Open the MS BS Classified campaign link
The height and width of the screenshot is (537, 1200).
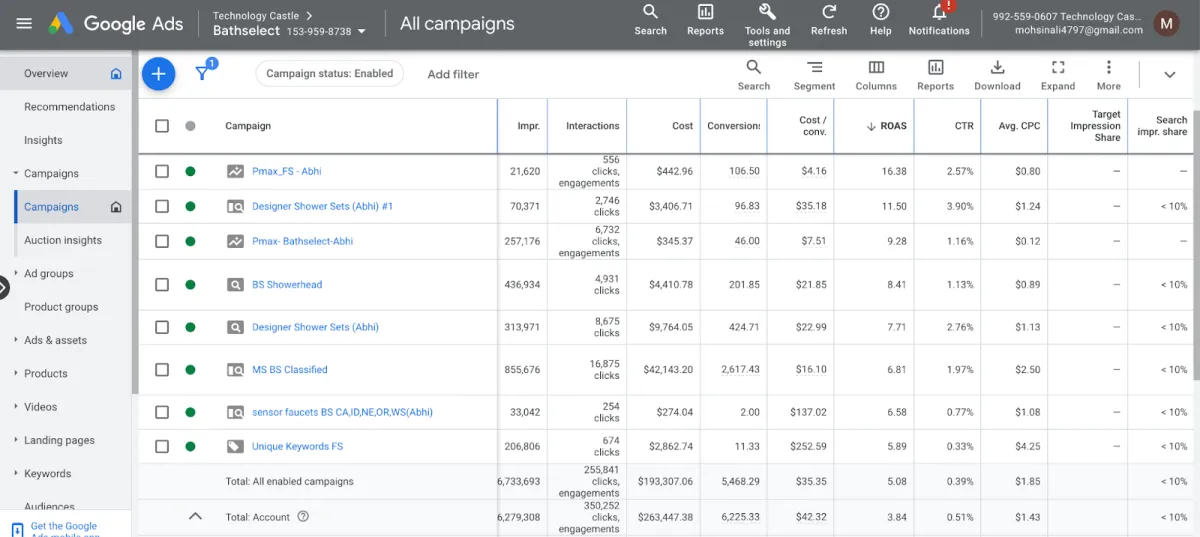coord(289,370)
